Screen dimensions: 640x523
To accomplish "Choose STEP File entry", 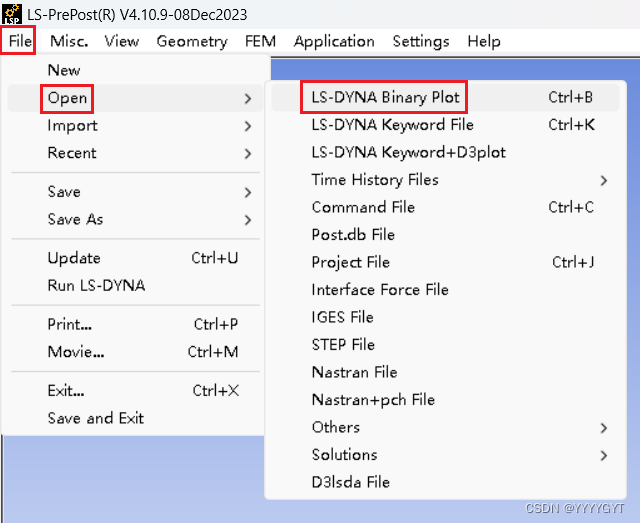I will coord(446,345).
